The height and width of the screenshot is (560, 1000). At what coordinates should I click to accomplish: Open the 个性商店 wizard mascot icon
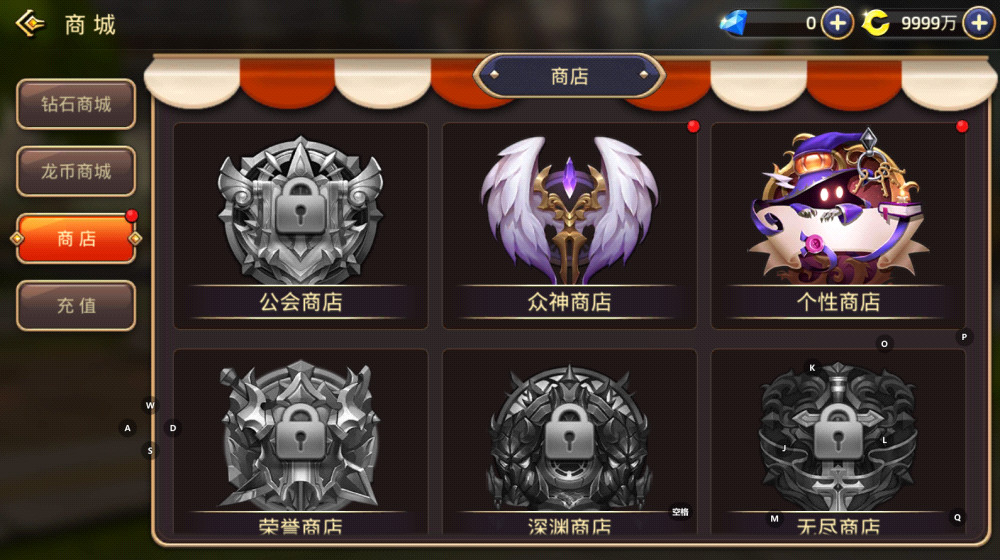point(838,207)
